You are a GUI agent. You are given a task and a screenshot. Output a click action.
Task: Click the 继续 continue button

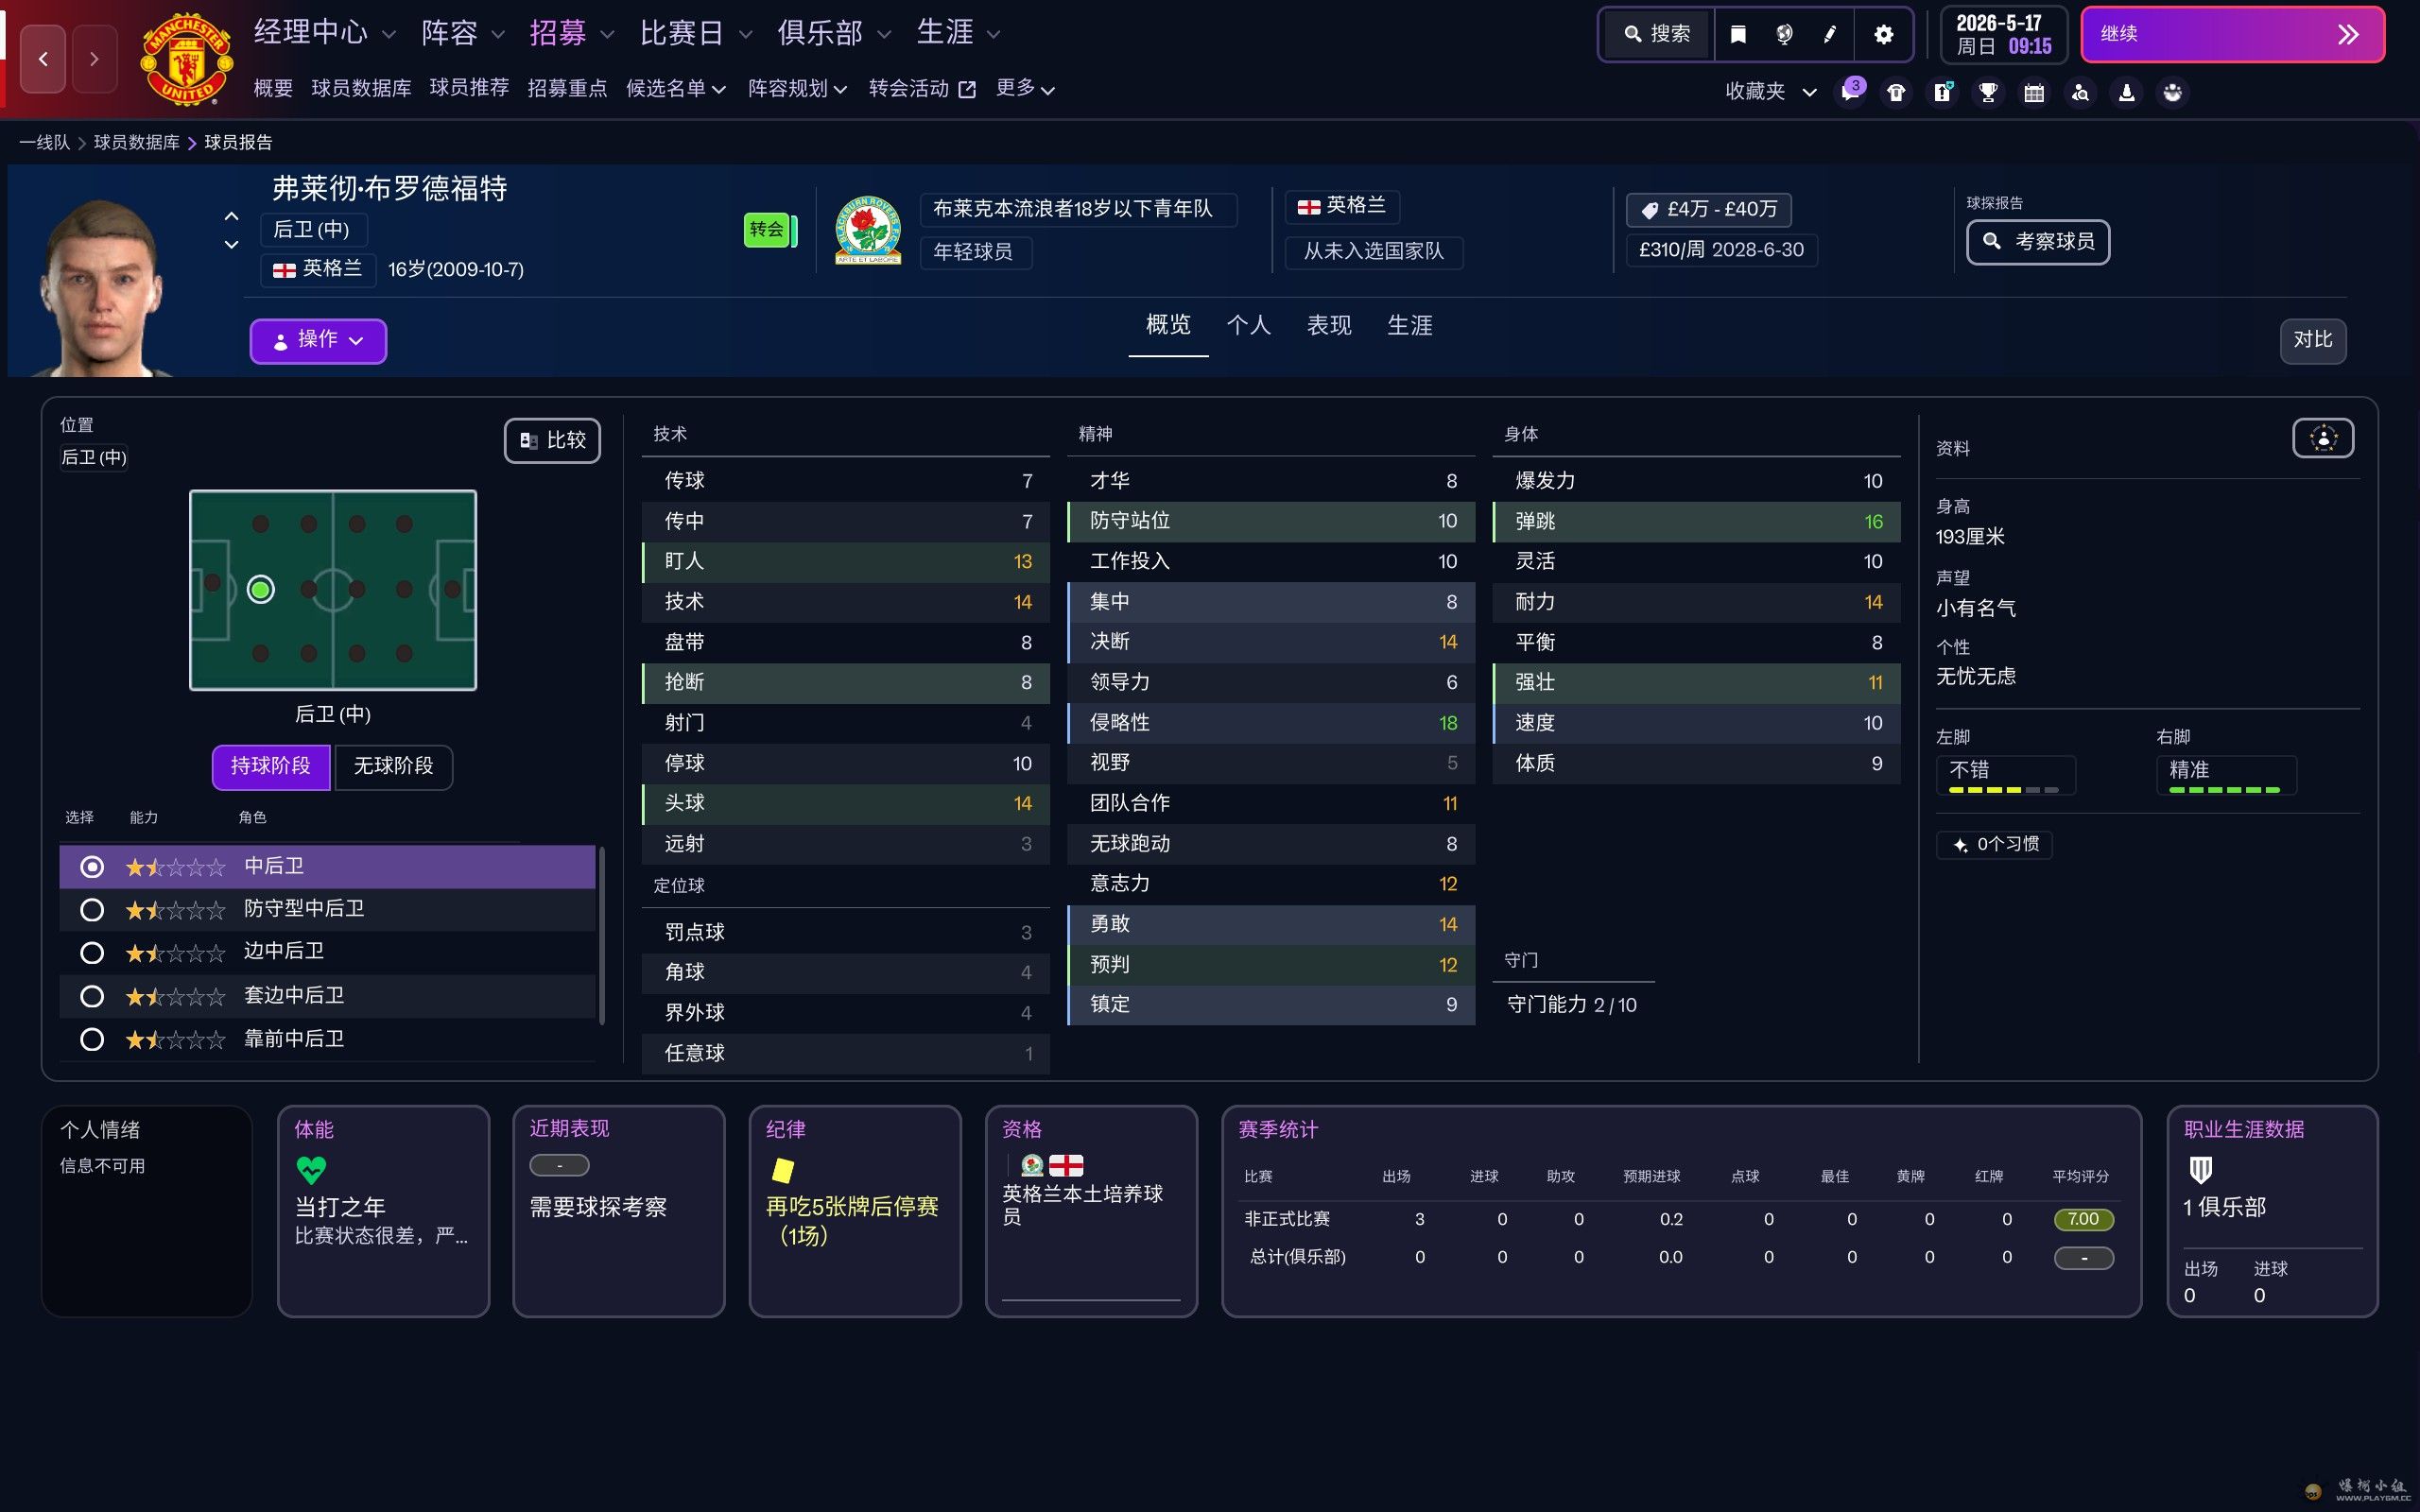point(2232,35)
